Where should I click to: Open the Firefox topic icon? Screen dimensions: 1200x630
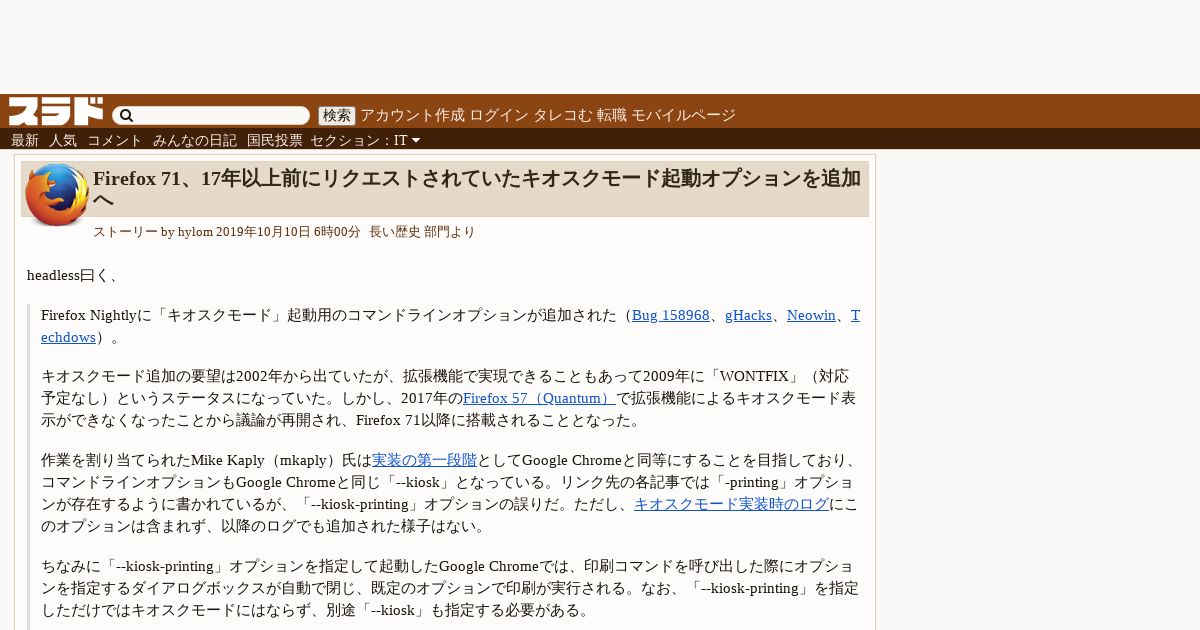point(56,194)
